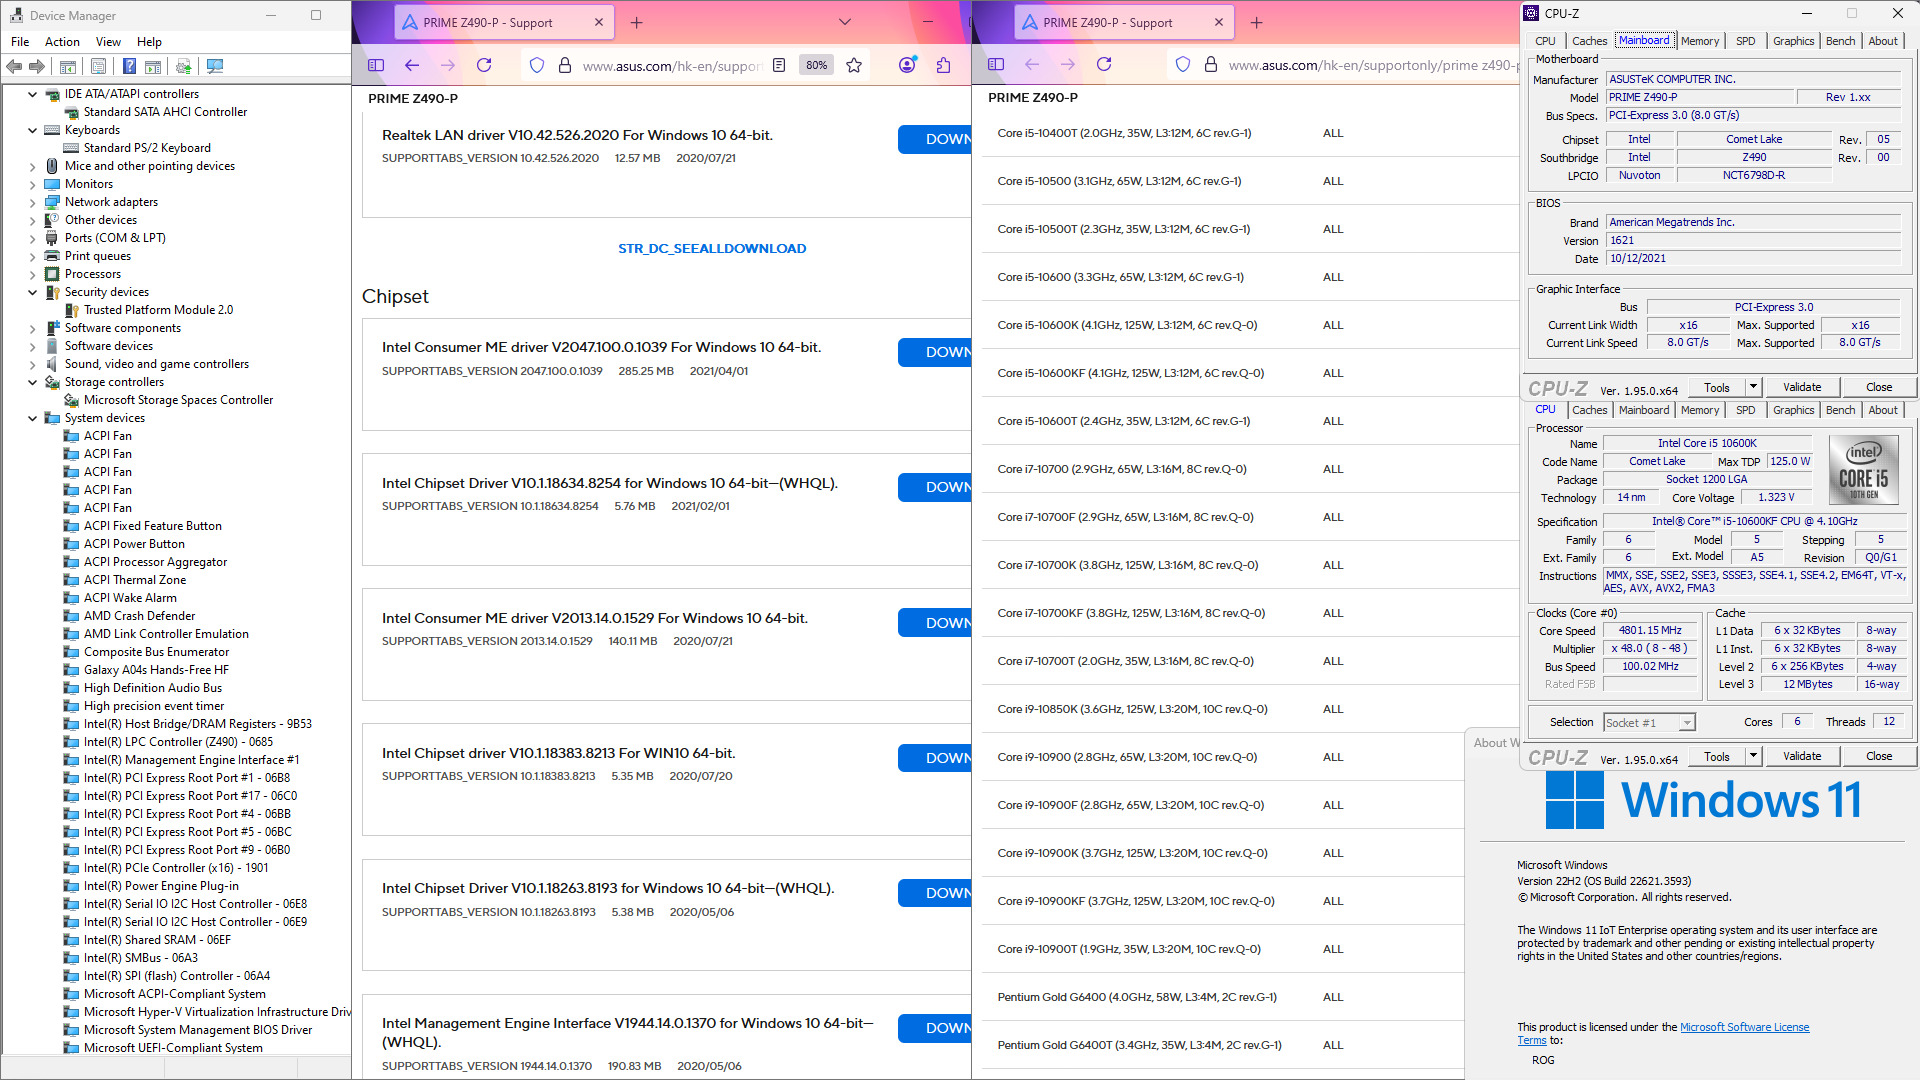Bookmark the ASUS page with star icon
The image size is (1920, 1080).
(853, 65)
